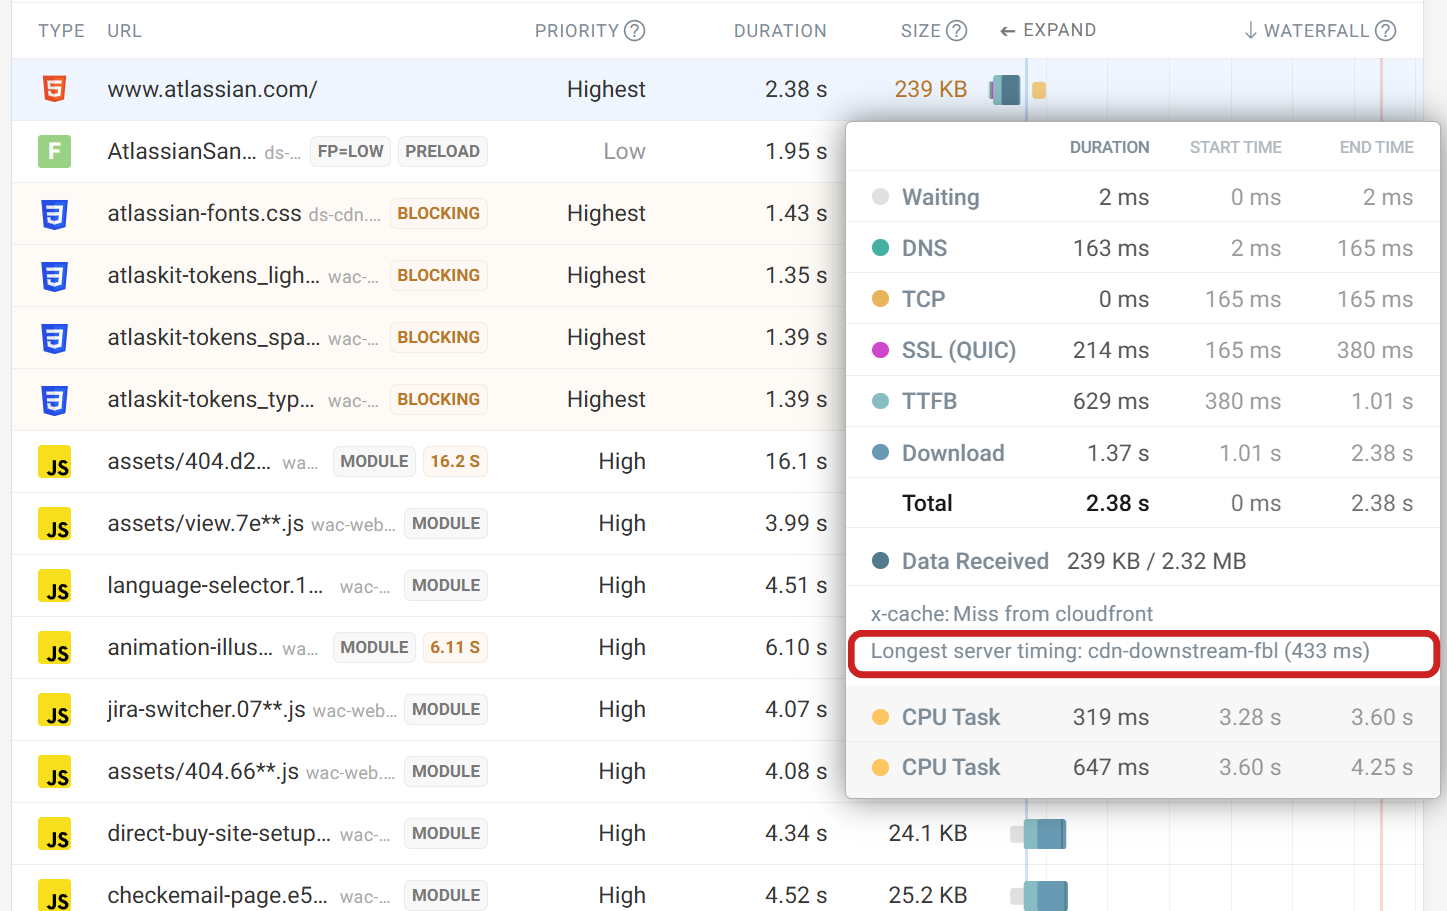Click the JS icon for checkemail-page.e5

[55, 895]
